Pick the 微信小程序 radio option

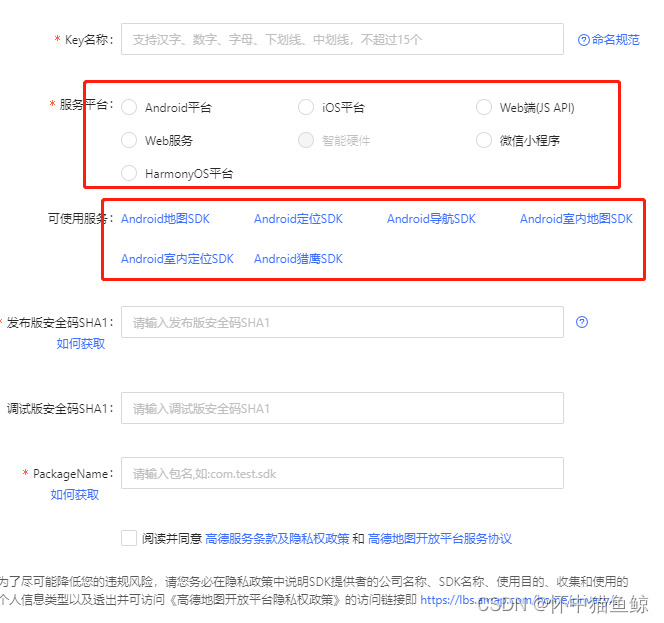484,140
